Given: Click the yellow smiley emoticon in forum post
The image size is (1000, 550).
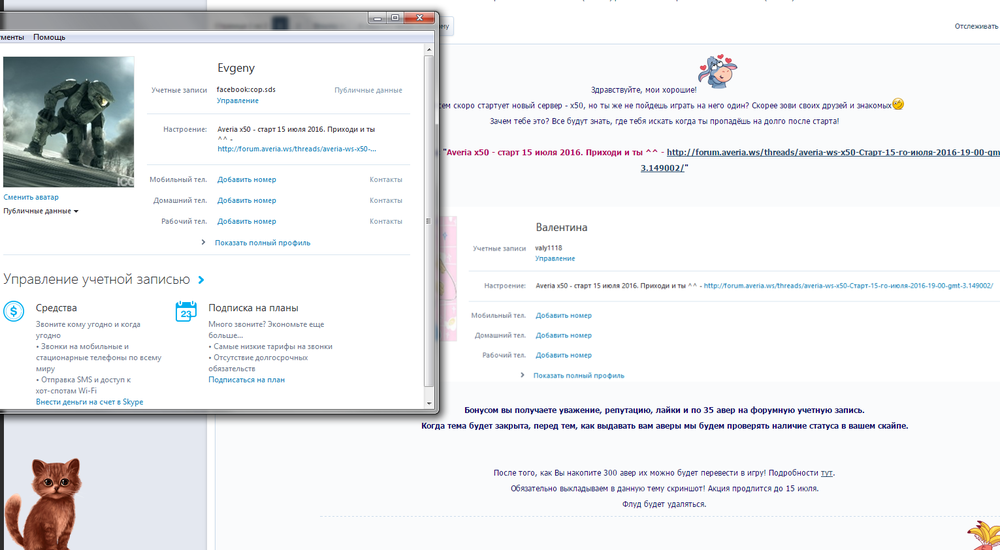Looking at the screenshot, I should (x=897, y=104).
